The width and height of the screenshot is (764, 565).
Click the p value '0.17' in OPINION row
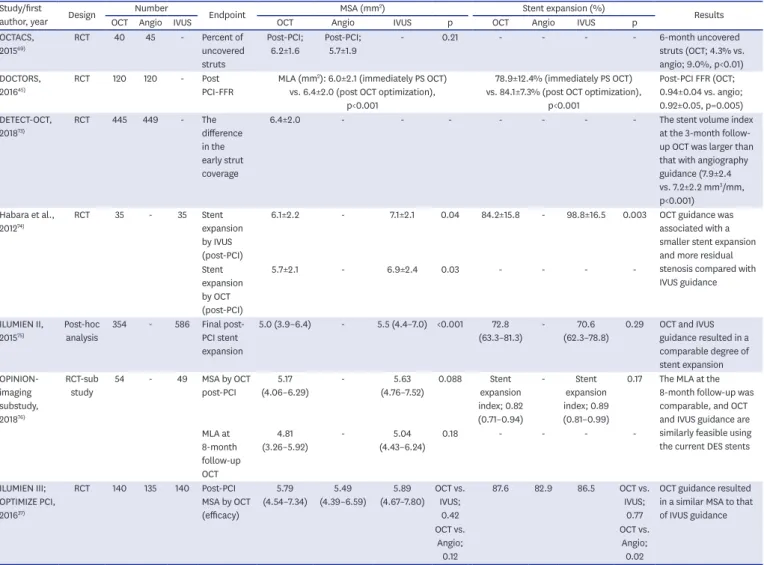pos(634,378)
